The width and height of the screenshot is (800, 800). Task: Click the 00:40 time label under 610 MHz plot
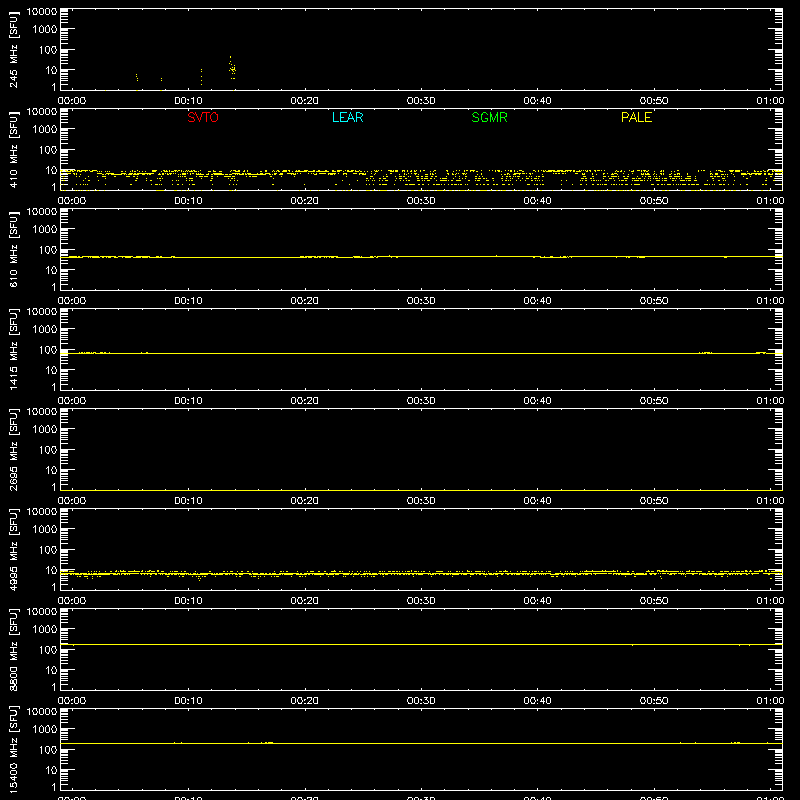click(x=537, y=301)
